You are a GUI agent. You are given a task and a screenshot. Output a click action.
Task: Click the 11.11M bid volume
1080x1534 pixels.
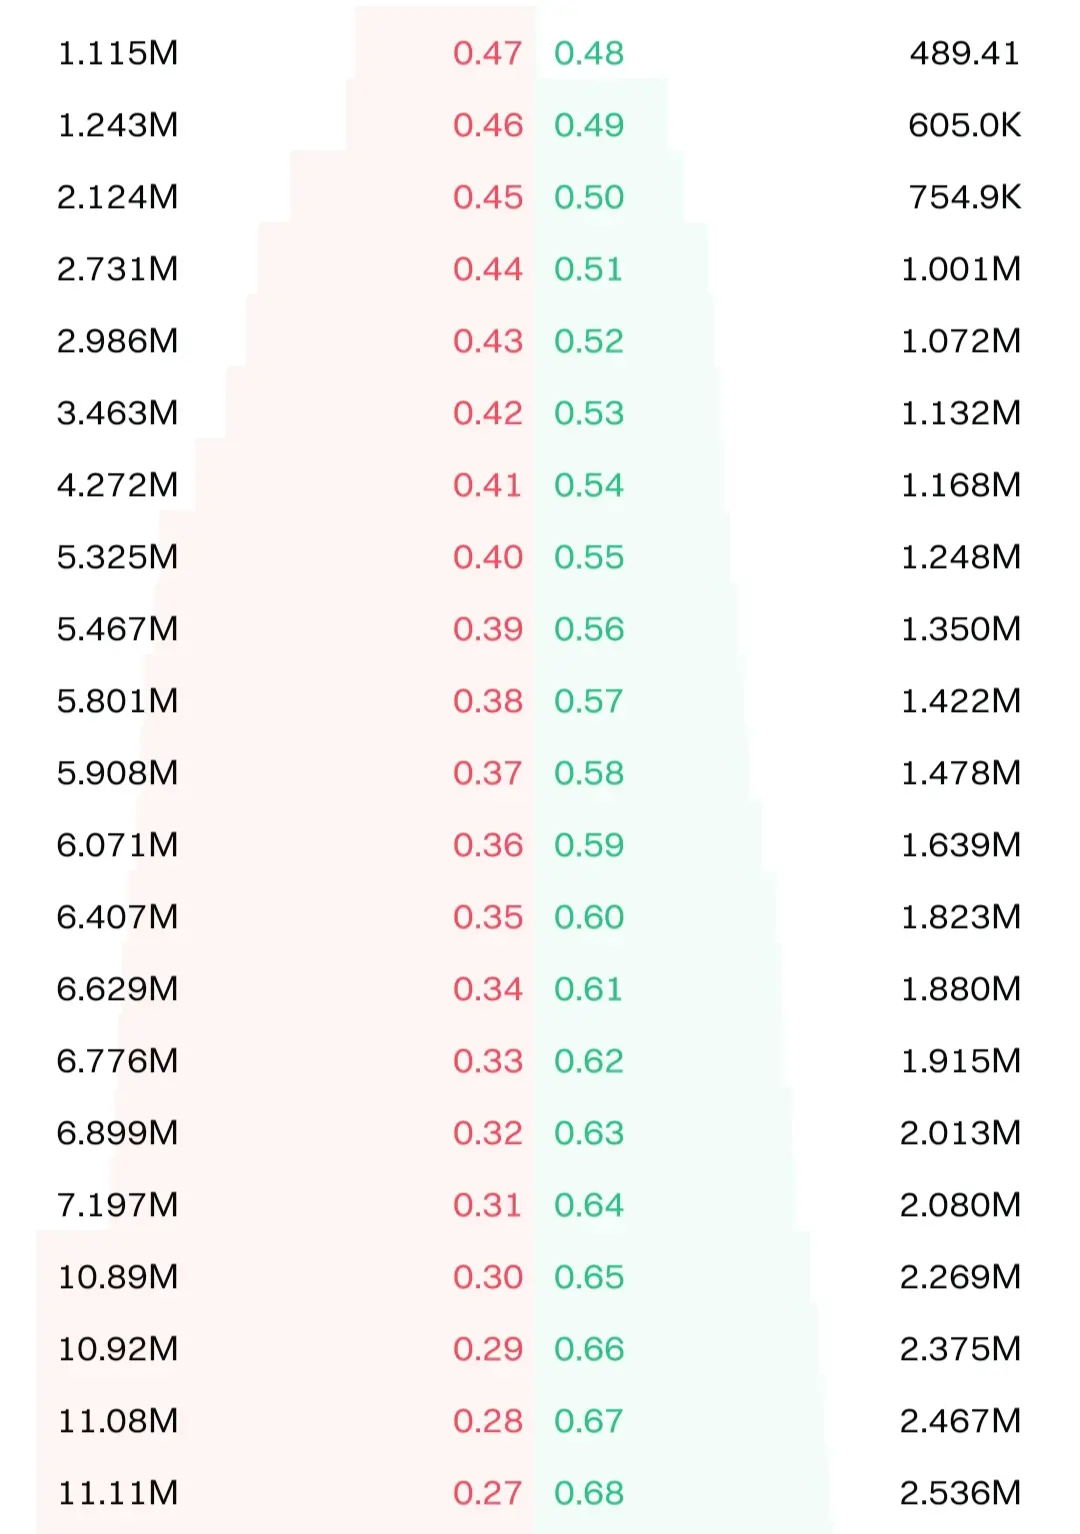click(x=118, y=1493)
